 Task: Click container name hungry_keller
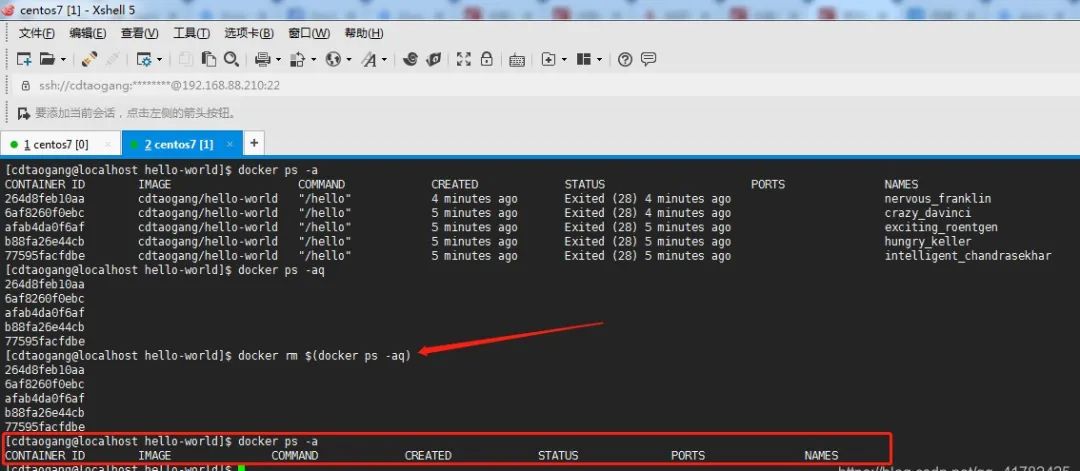pyautogui.click(x=928, y=241)
